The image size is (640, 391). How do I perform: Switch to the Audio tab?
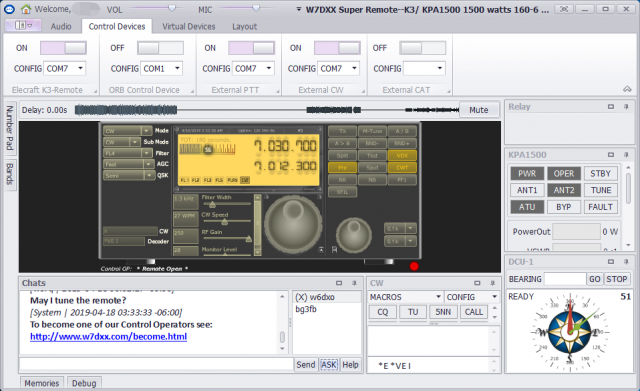61,26
